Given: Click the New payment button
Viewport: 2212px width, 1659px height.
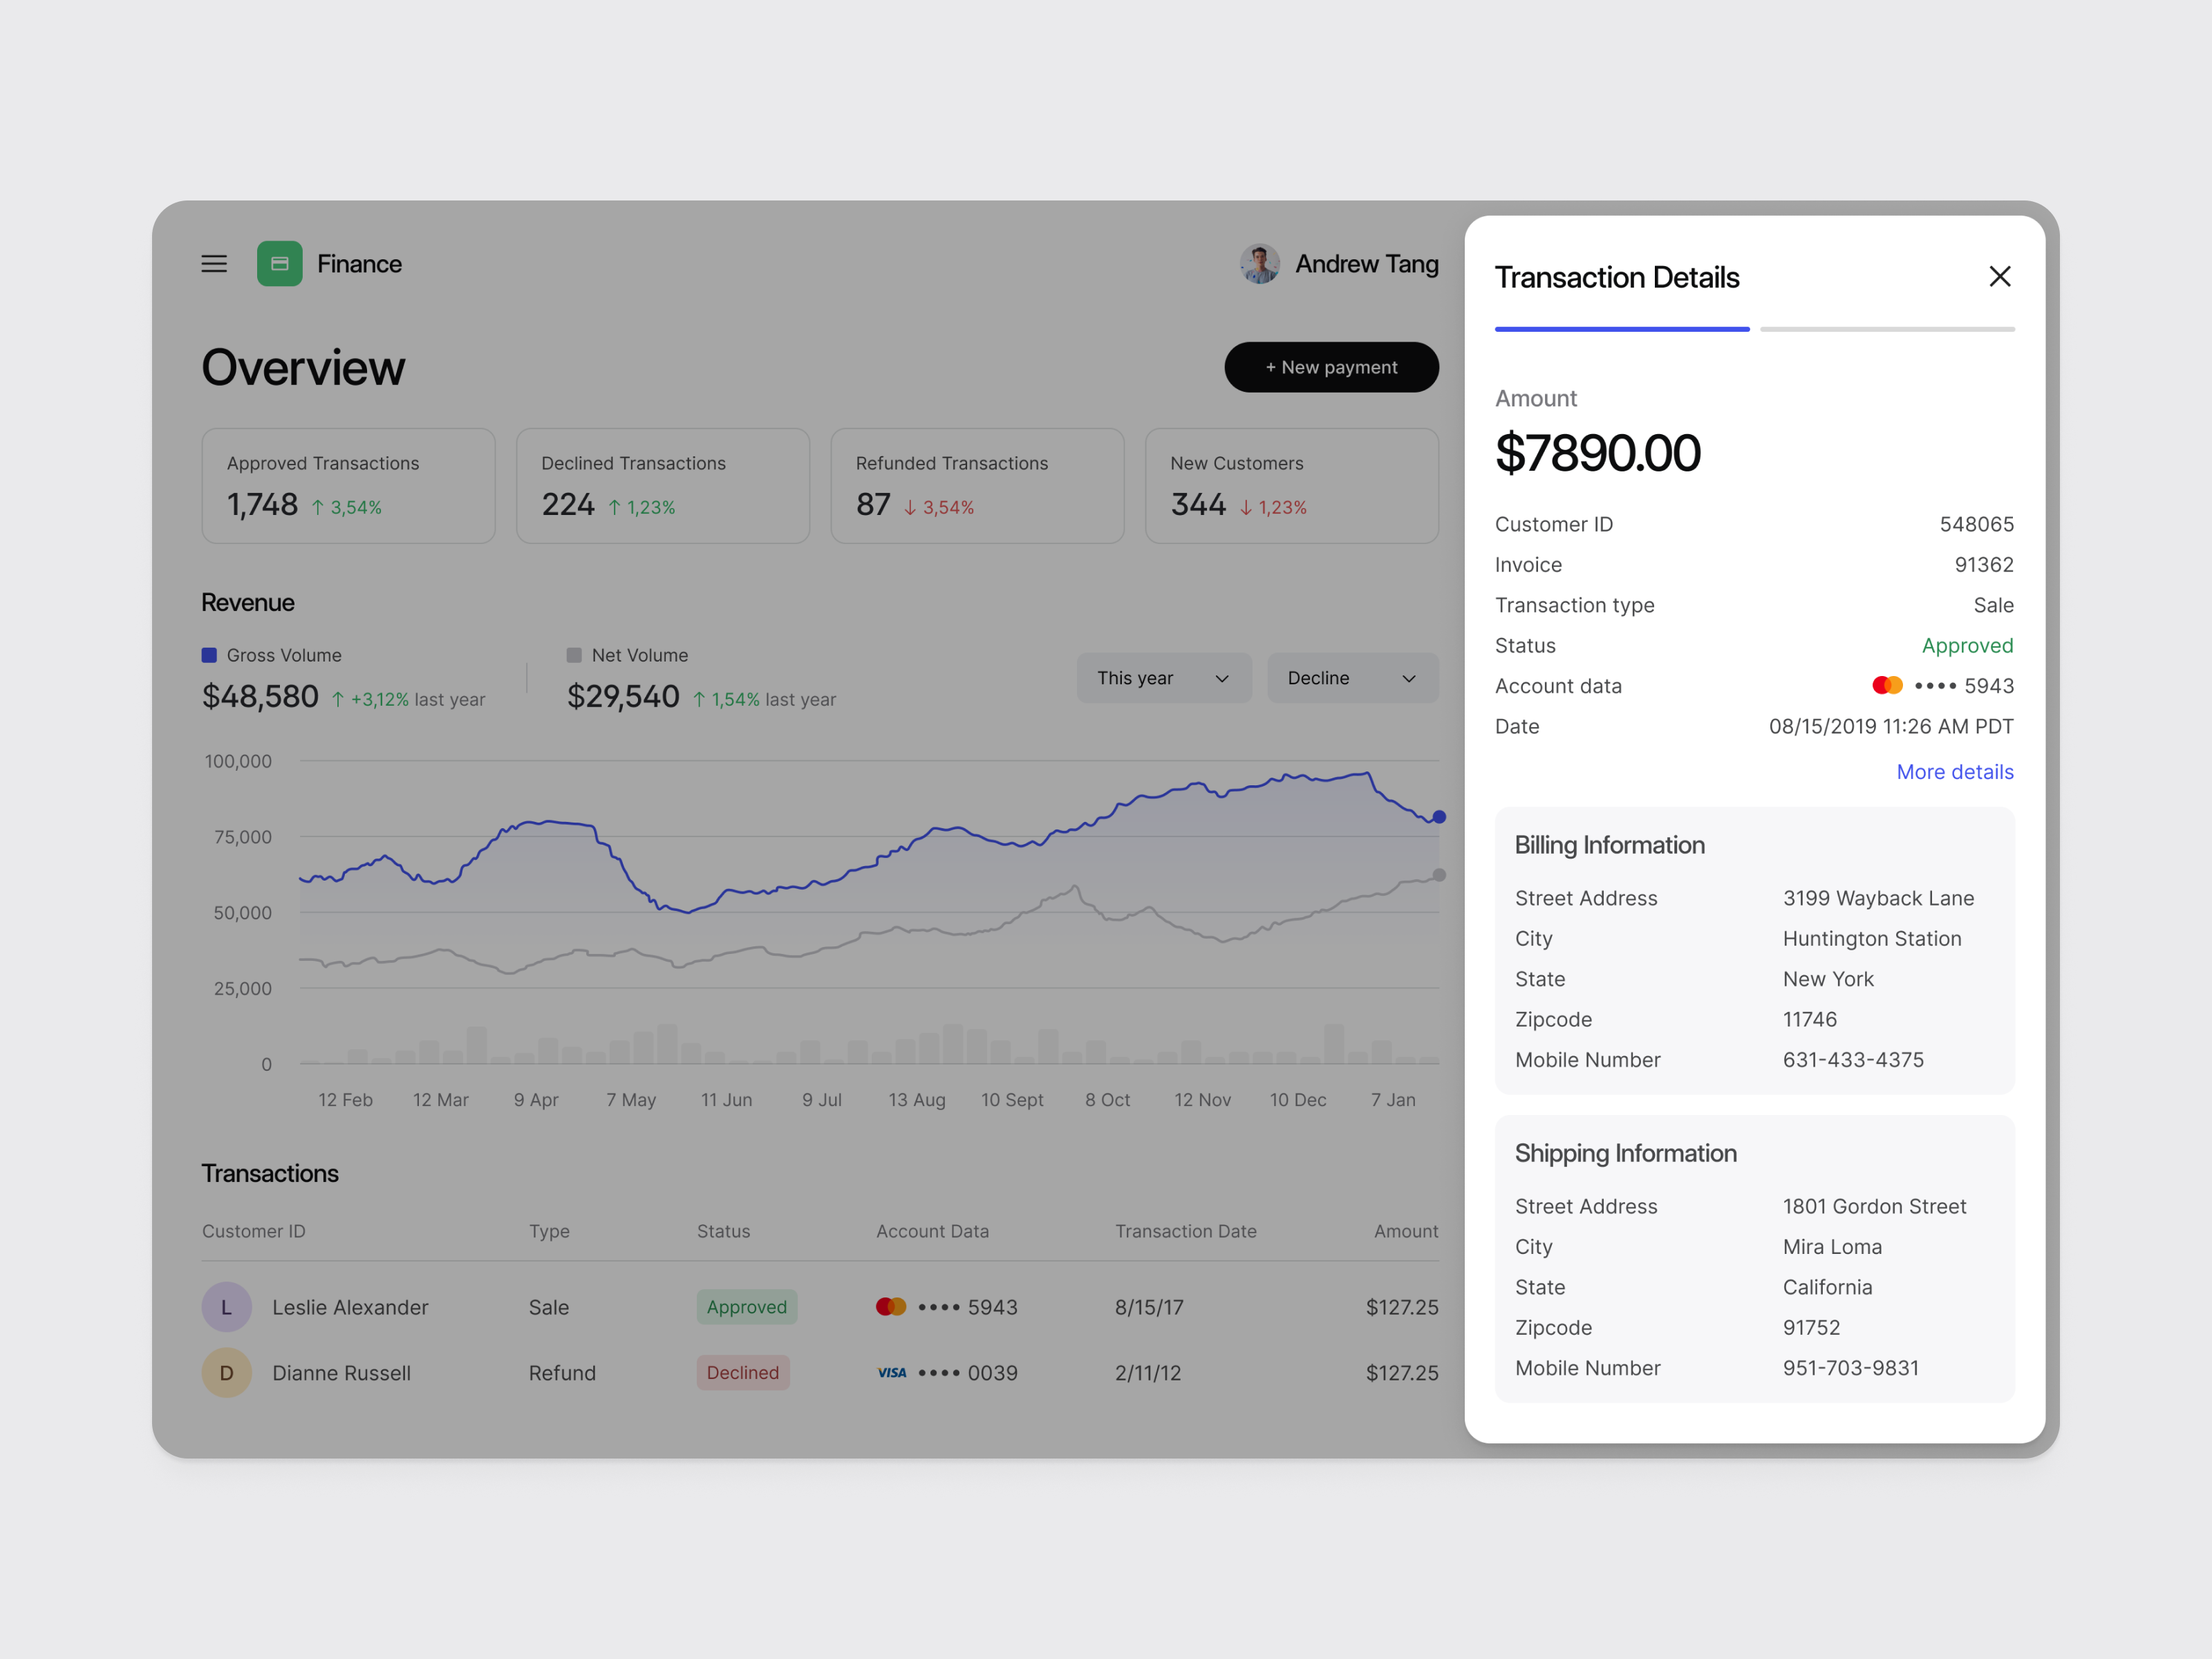Looking at the screenshot, I should [1331, 367].
